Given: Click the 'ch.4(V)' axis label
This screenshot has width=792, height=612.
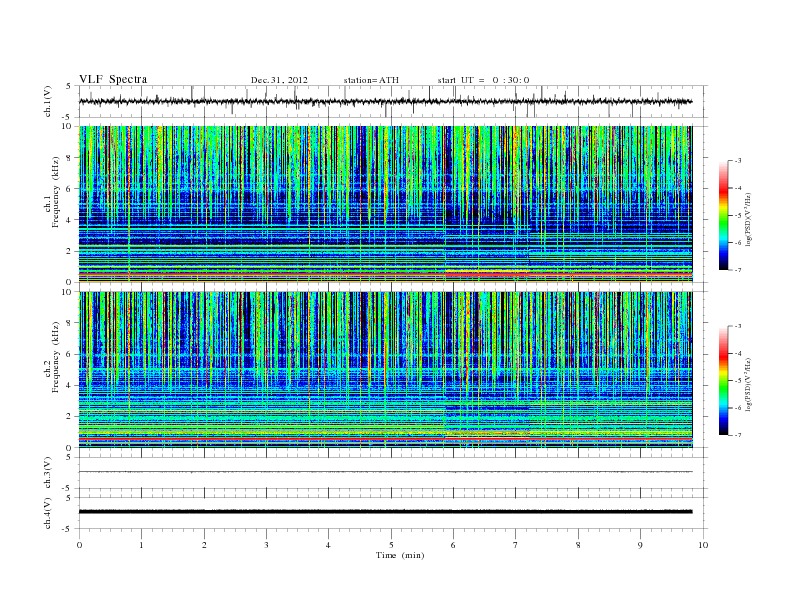Looking at the screenshot, I should pyautogui.click(x=48, y=513).
